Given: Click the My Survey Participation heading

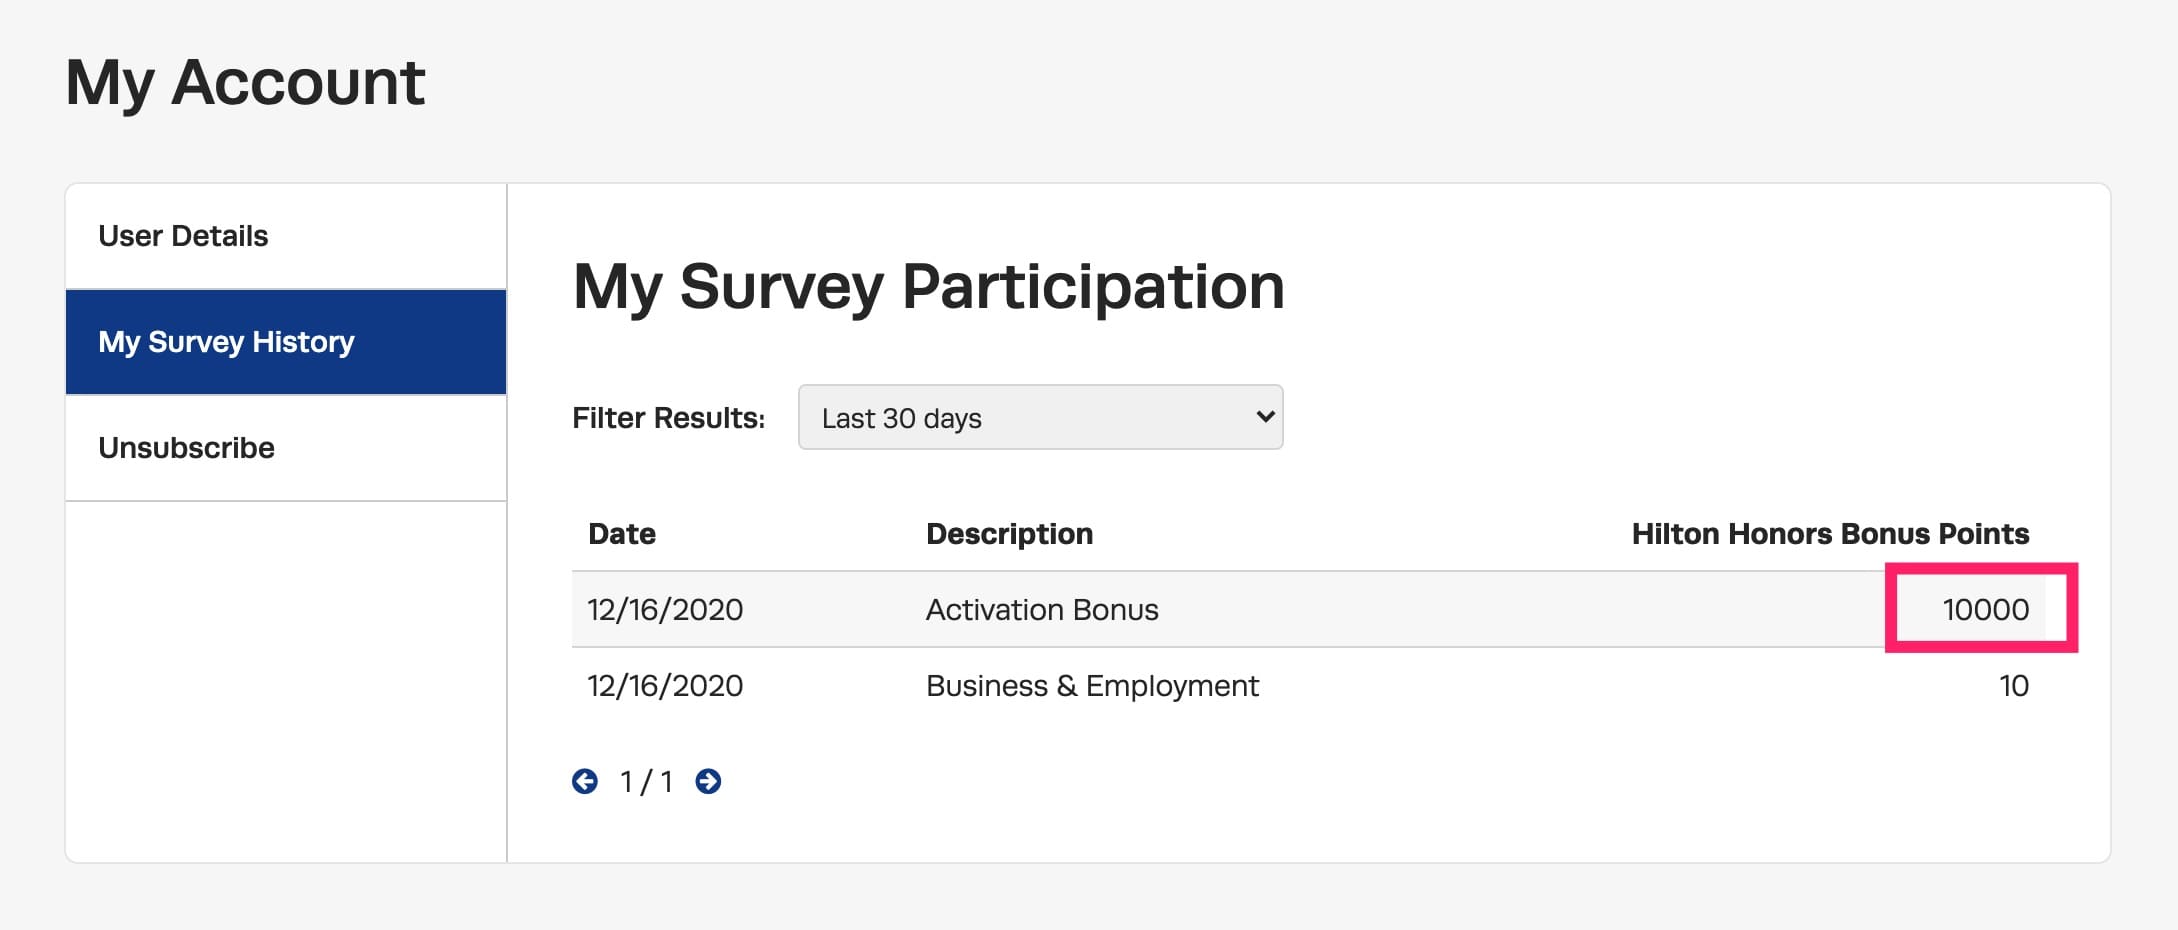Looking at the screenshot, I should [928, 287].
